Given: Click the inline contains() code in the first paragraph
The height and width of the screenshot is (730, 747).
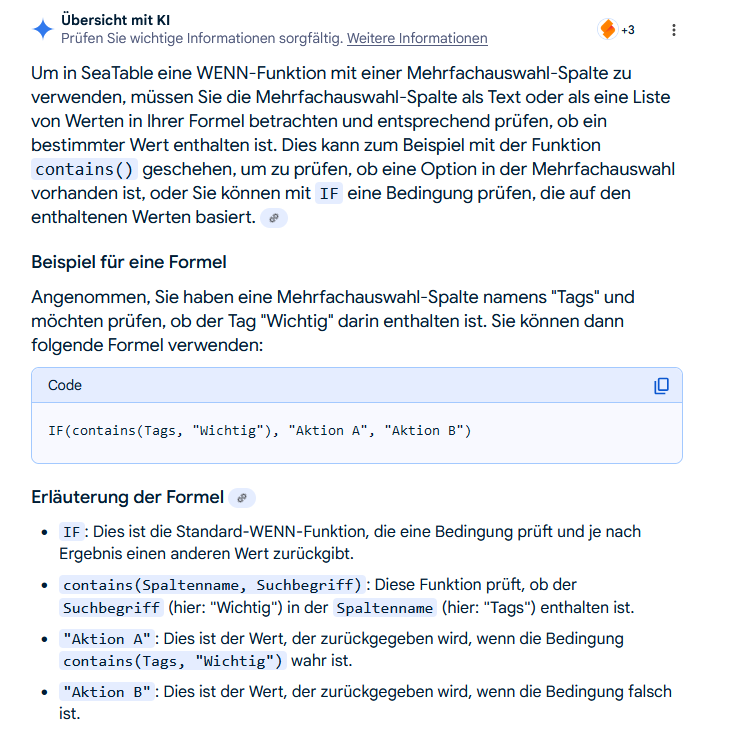Looking at the screenshot, I should 84,169.
